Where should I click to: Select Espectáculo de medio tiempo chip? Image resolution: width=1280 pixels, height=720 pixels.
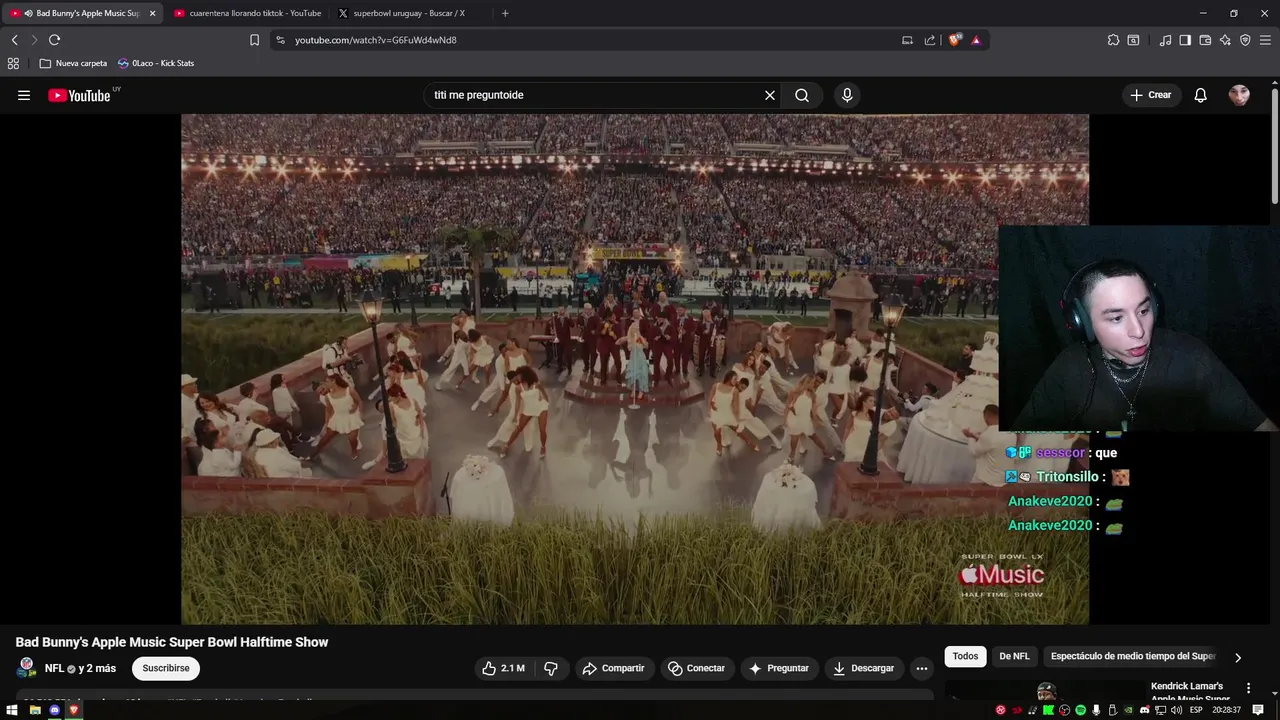tap(1133, 656)
